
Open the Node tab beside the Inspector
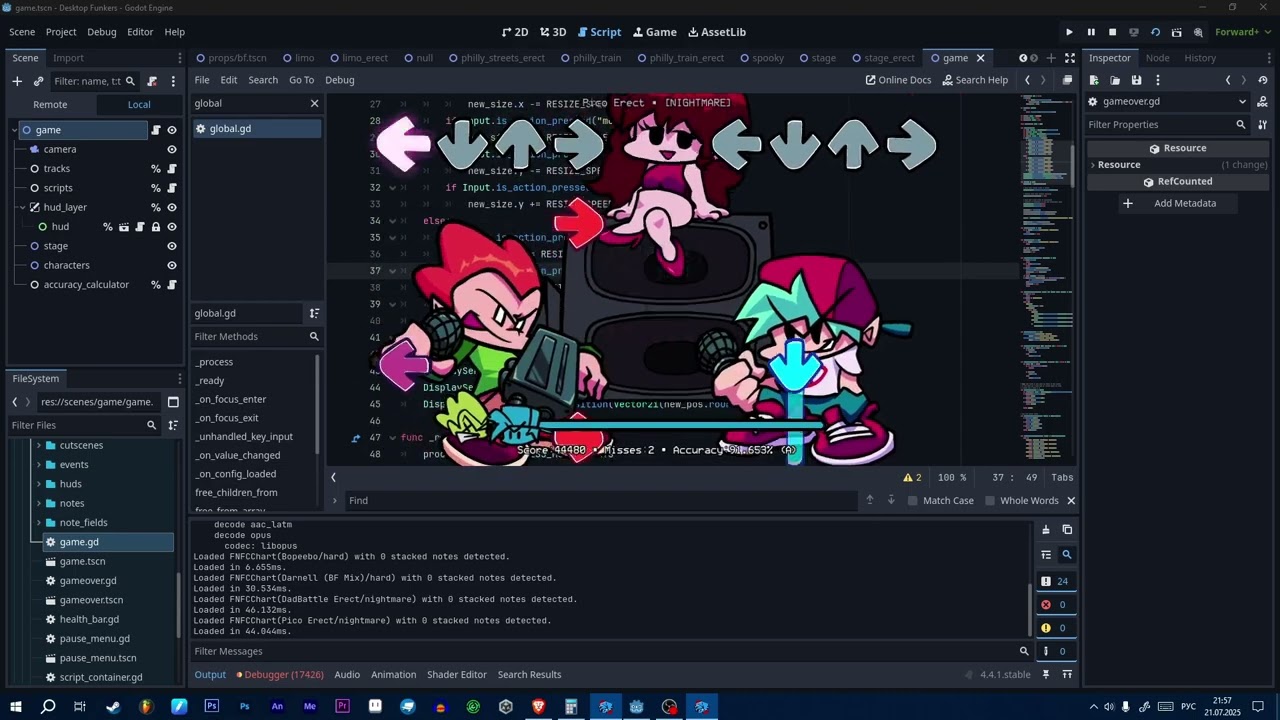click(1157, 58)
